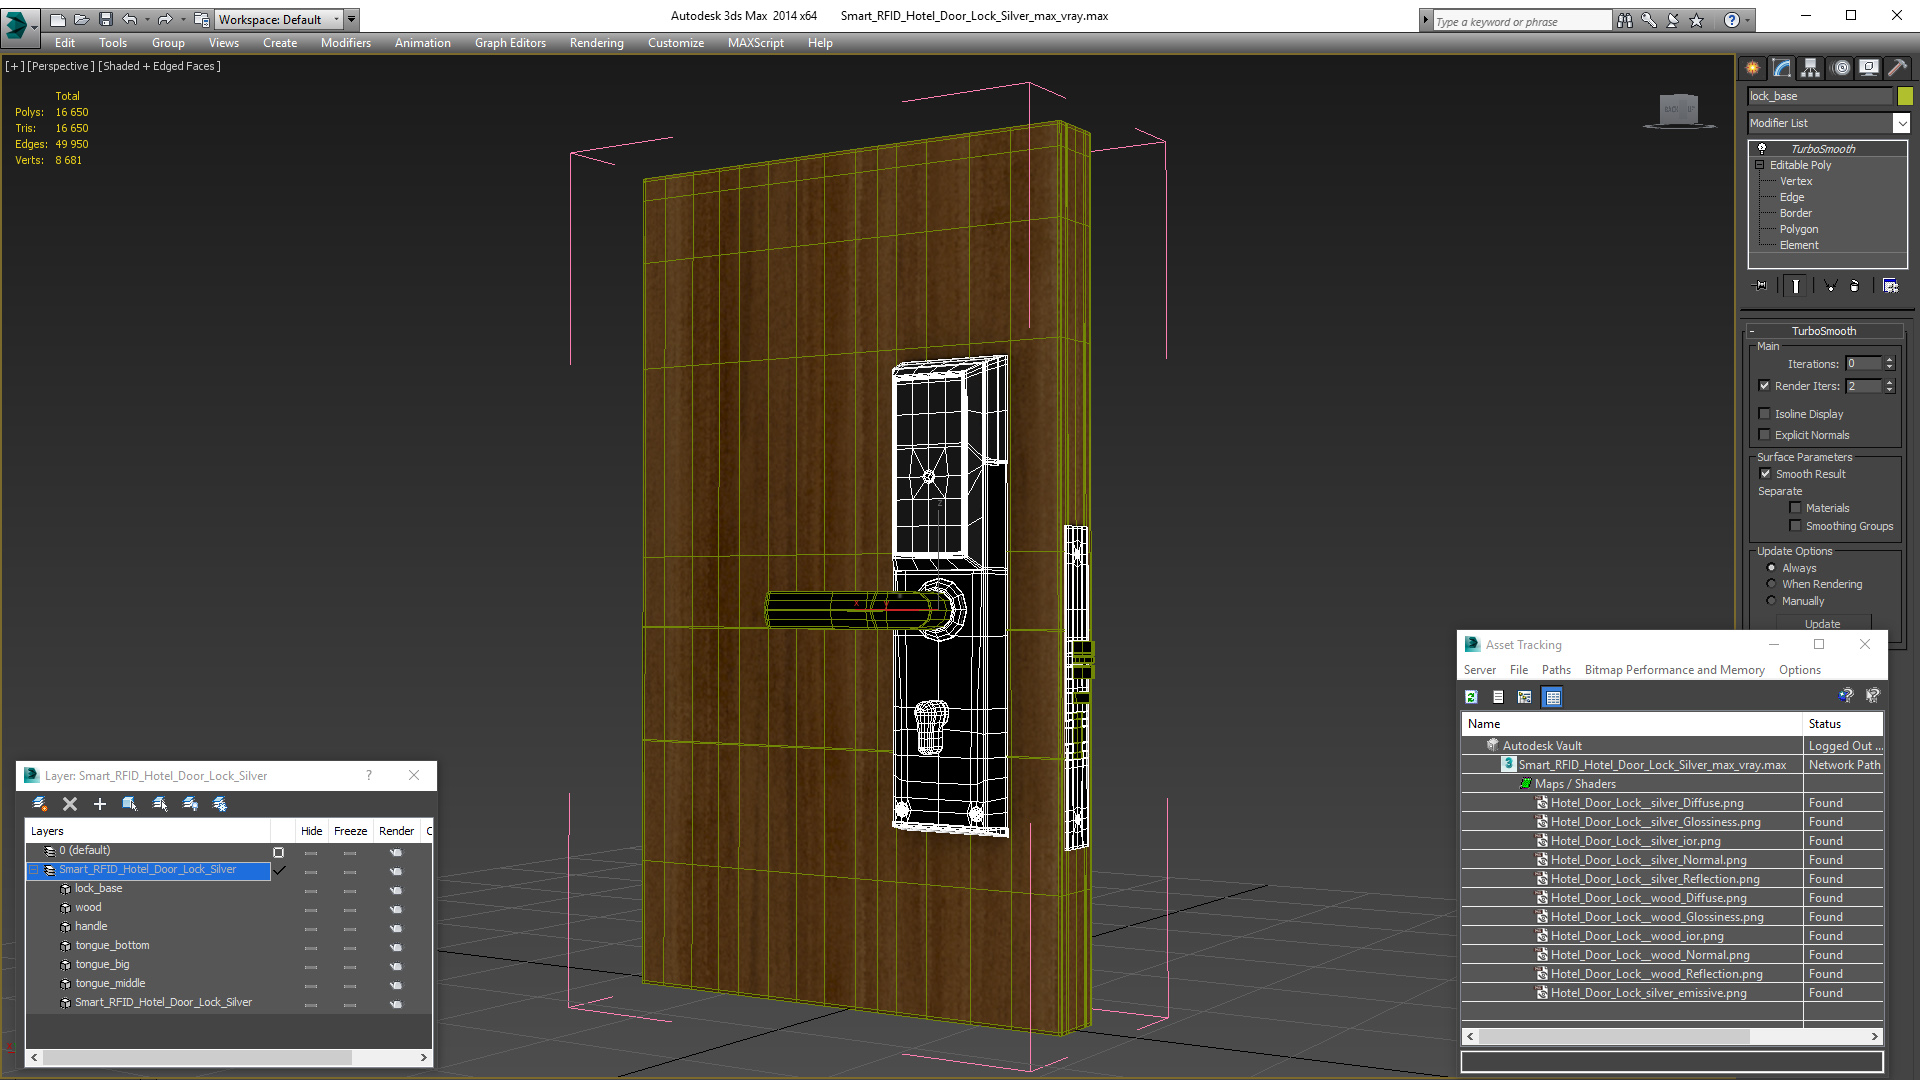
Task: Collapse the Editable Poly sub-object tree
Action: click(1759, 165)
